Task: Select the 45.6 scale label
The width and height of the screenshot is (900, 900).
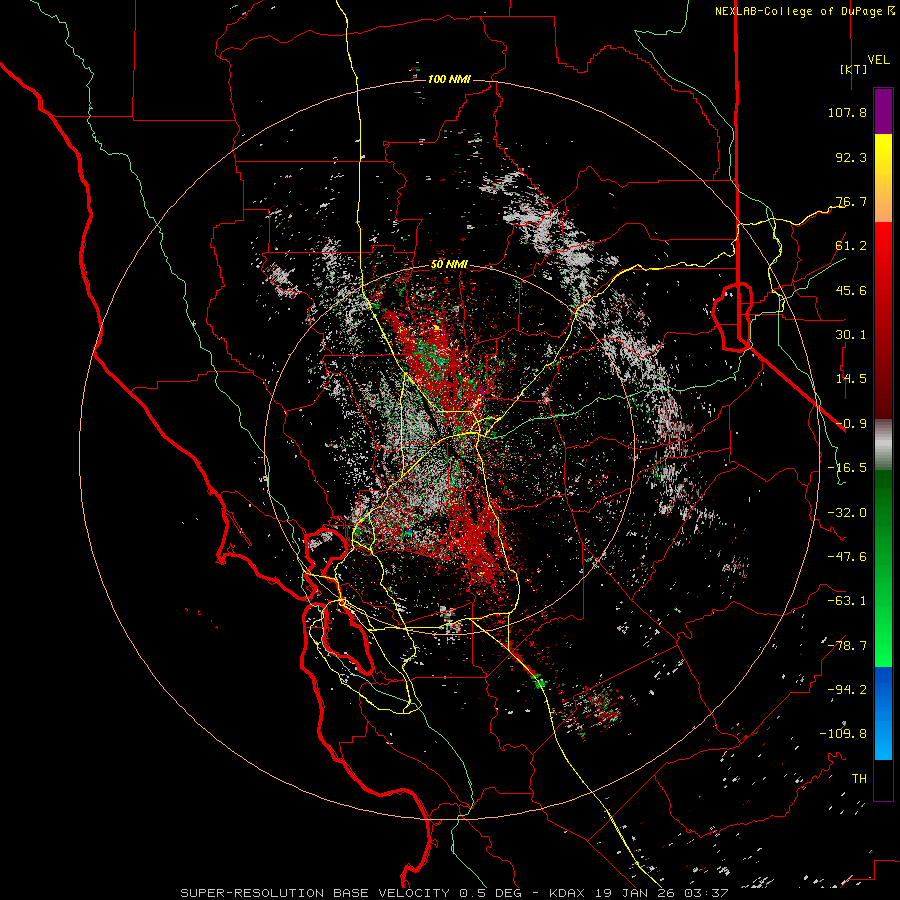Action: pos(851,290)
